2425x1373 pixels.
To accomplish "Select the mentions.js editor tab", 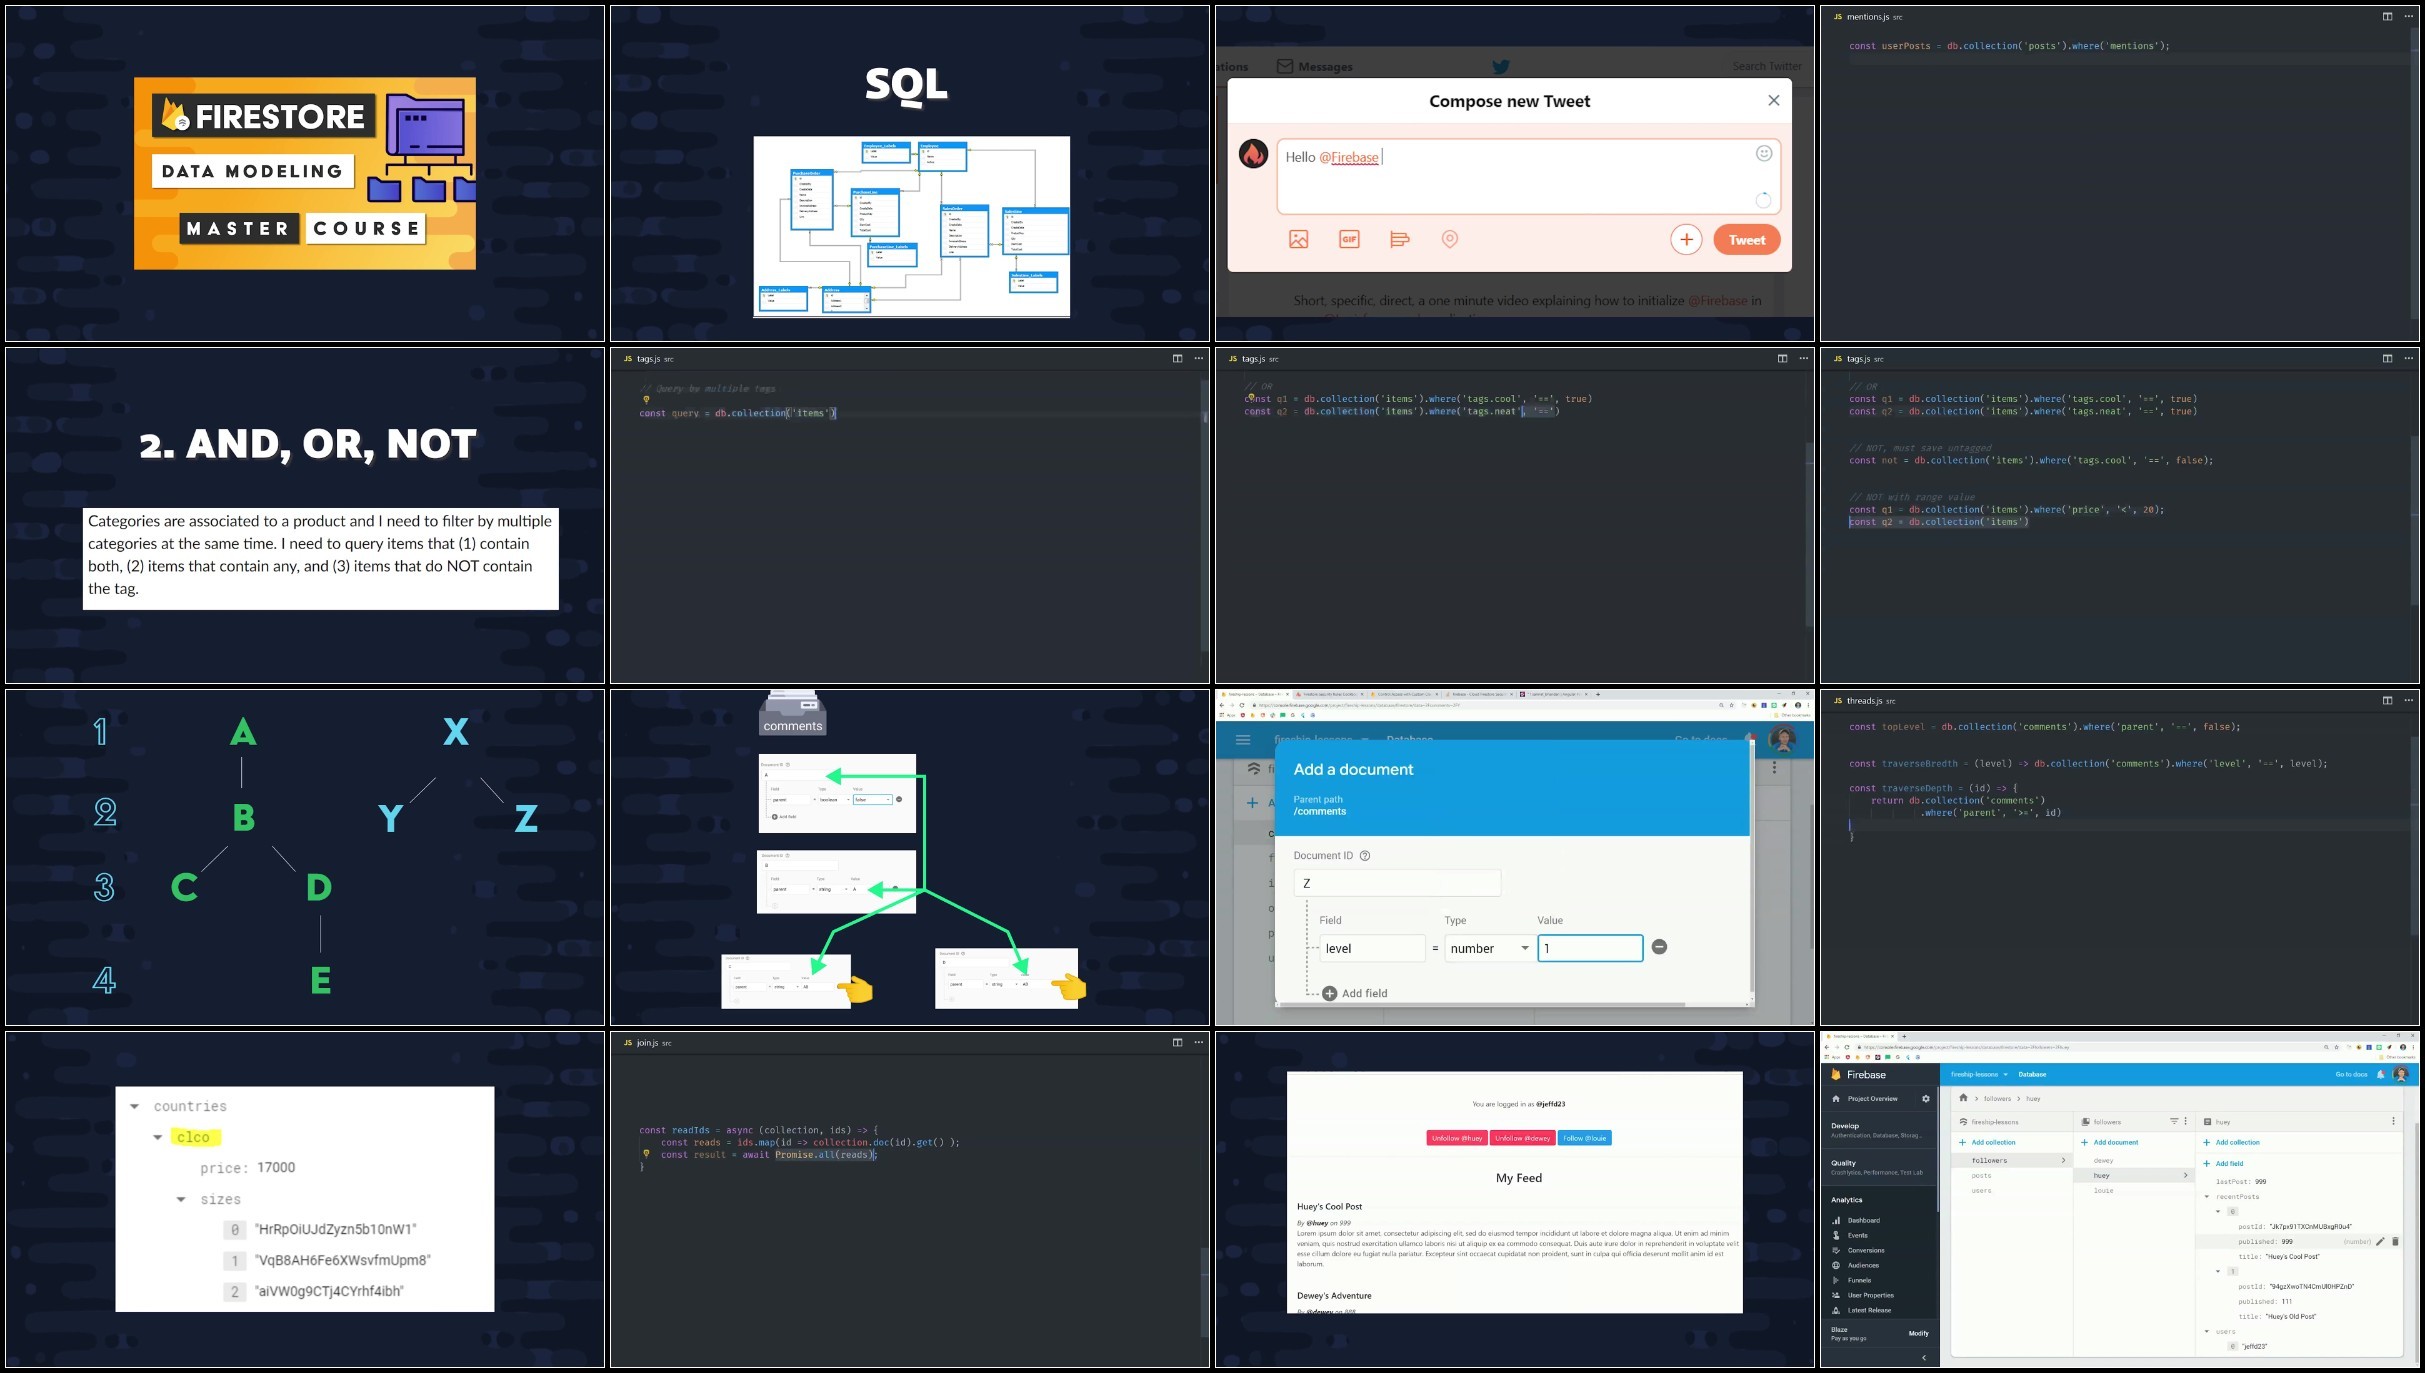I will tap(1867, 17).
